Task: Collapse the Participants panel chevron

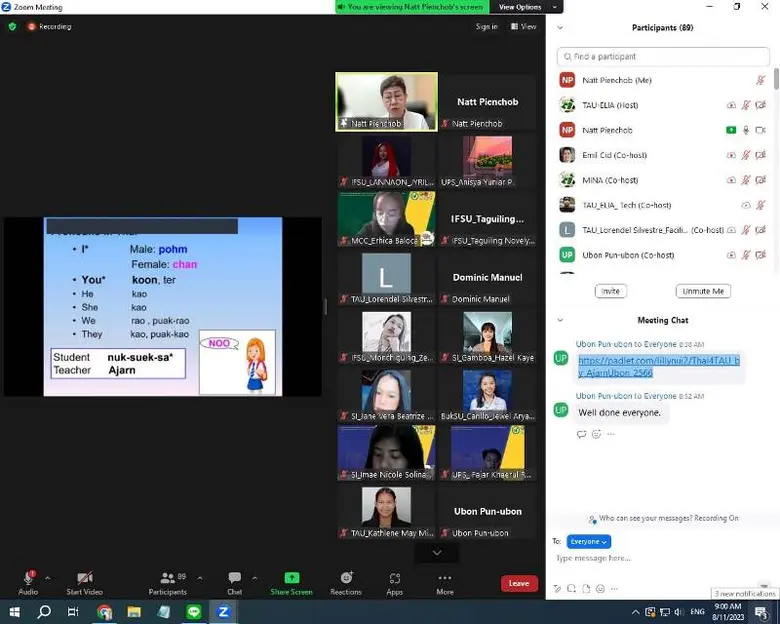Action: click(560, 28)
